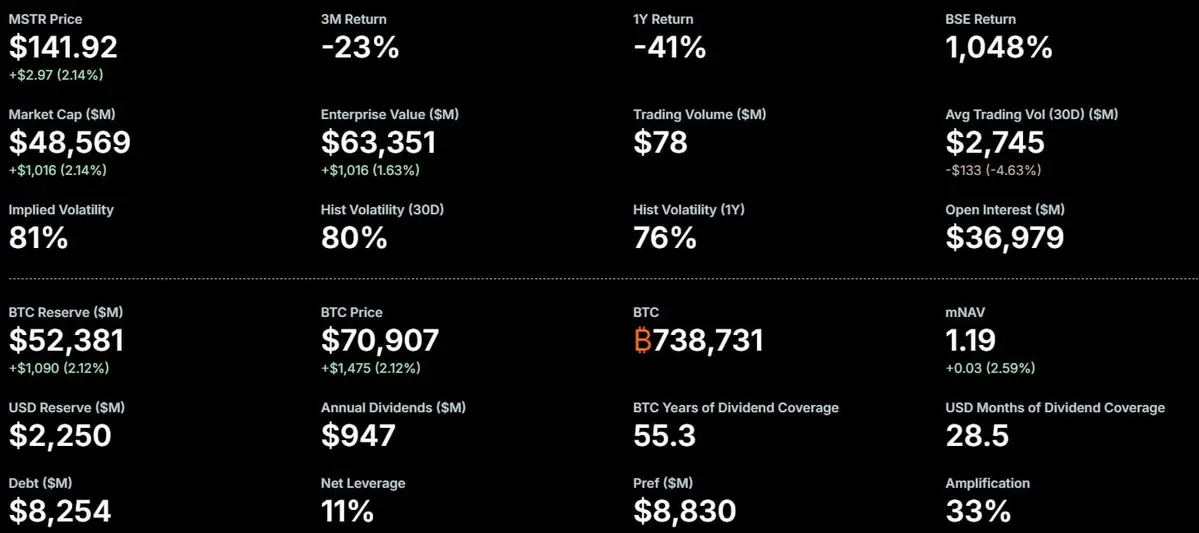1199x533 pixels.
Task: Click the Enterprise Value $63,351 figure
Action: 379,142
